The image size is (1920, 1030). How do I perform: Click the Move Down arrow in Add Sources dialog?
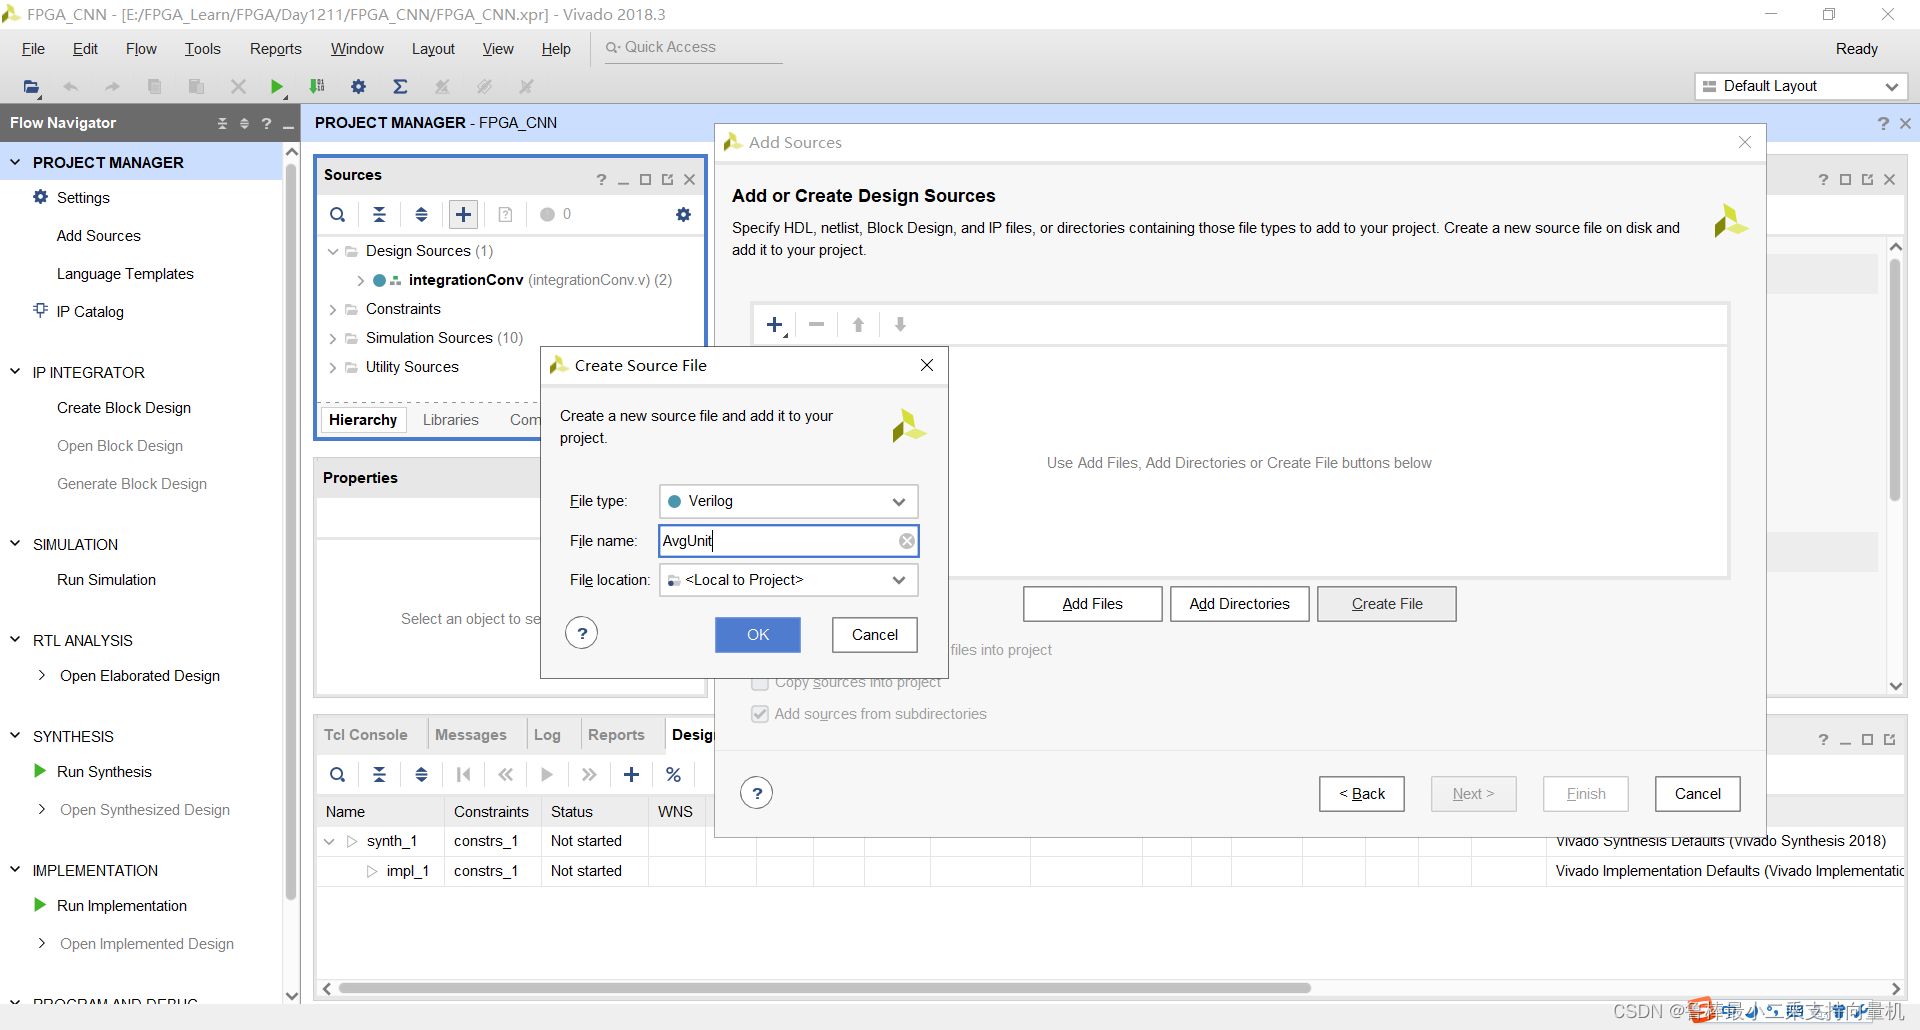[900, 324]
